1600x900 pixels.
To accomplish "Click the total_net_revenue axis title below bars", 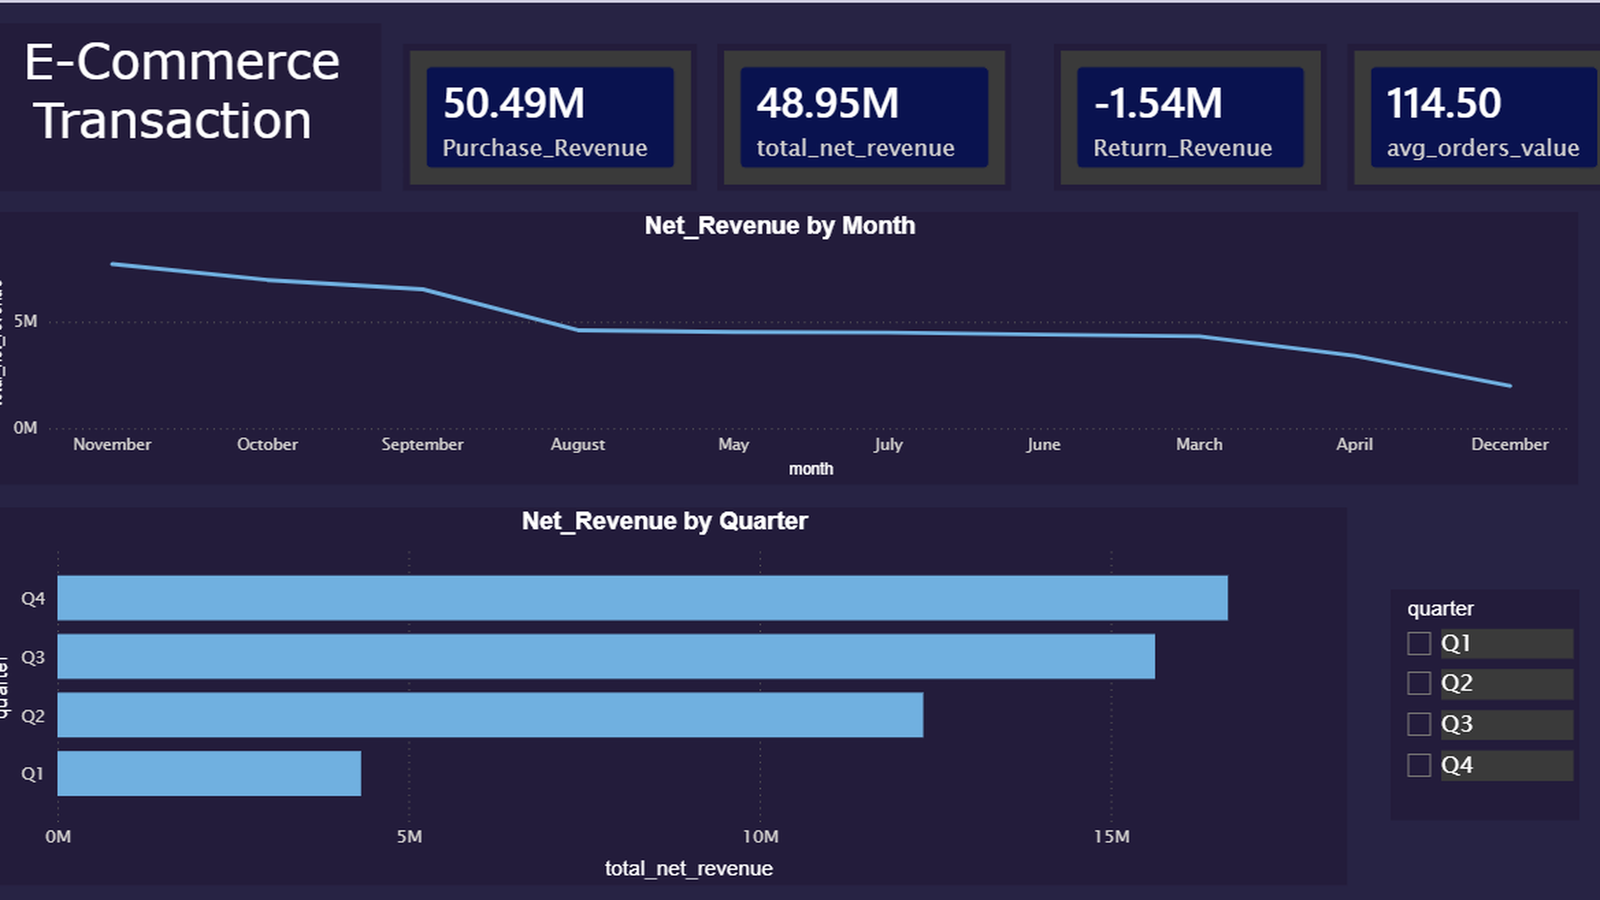I will 689,868.
